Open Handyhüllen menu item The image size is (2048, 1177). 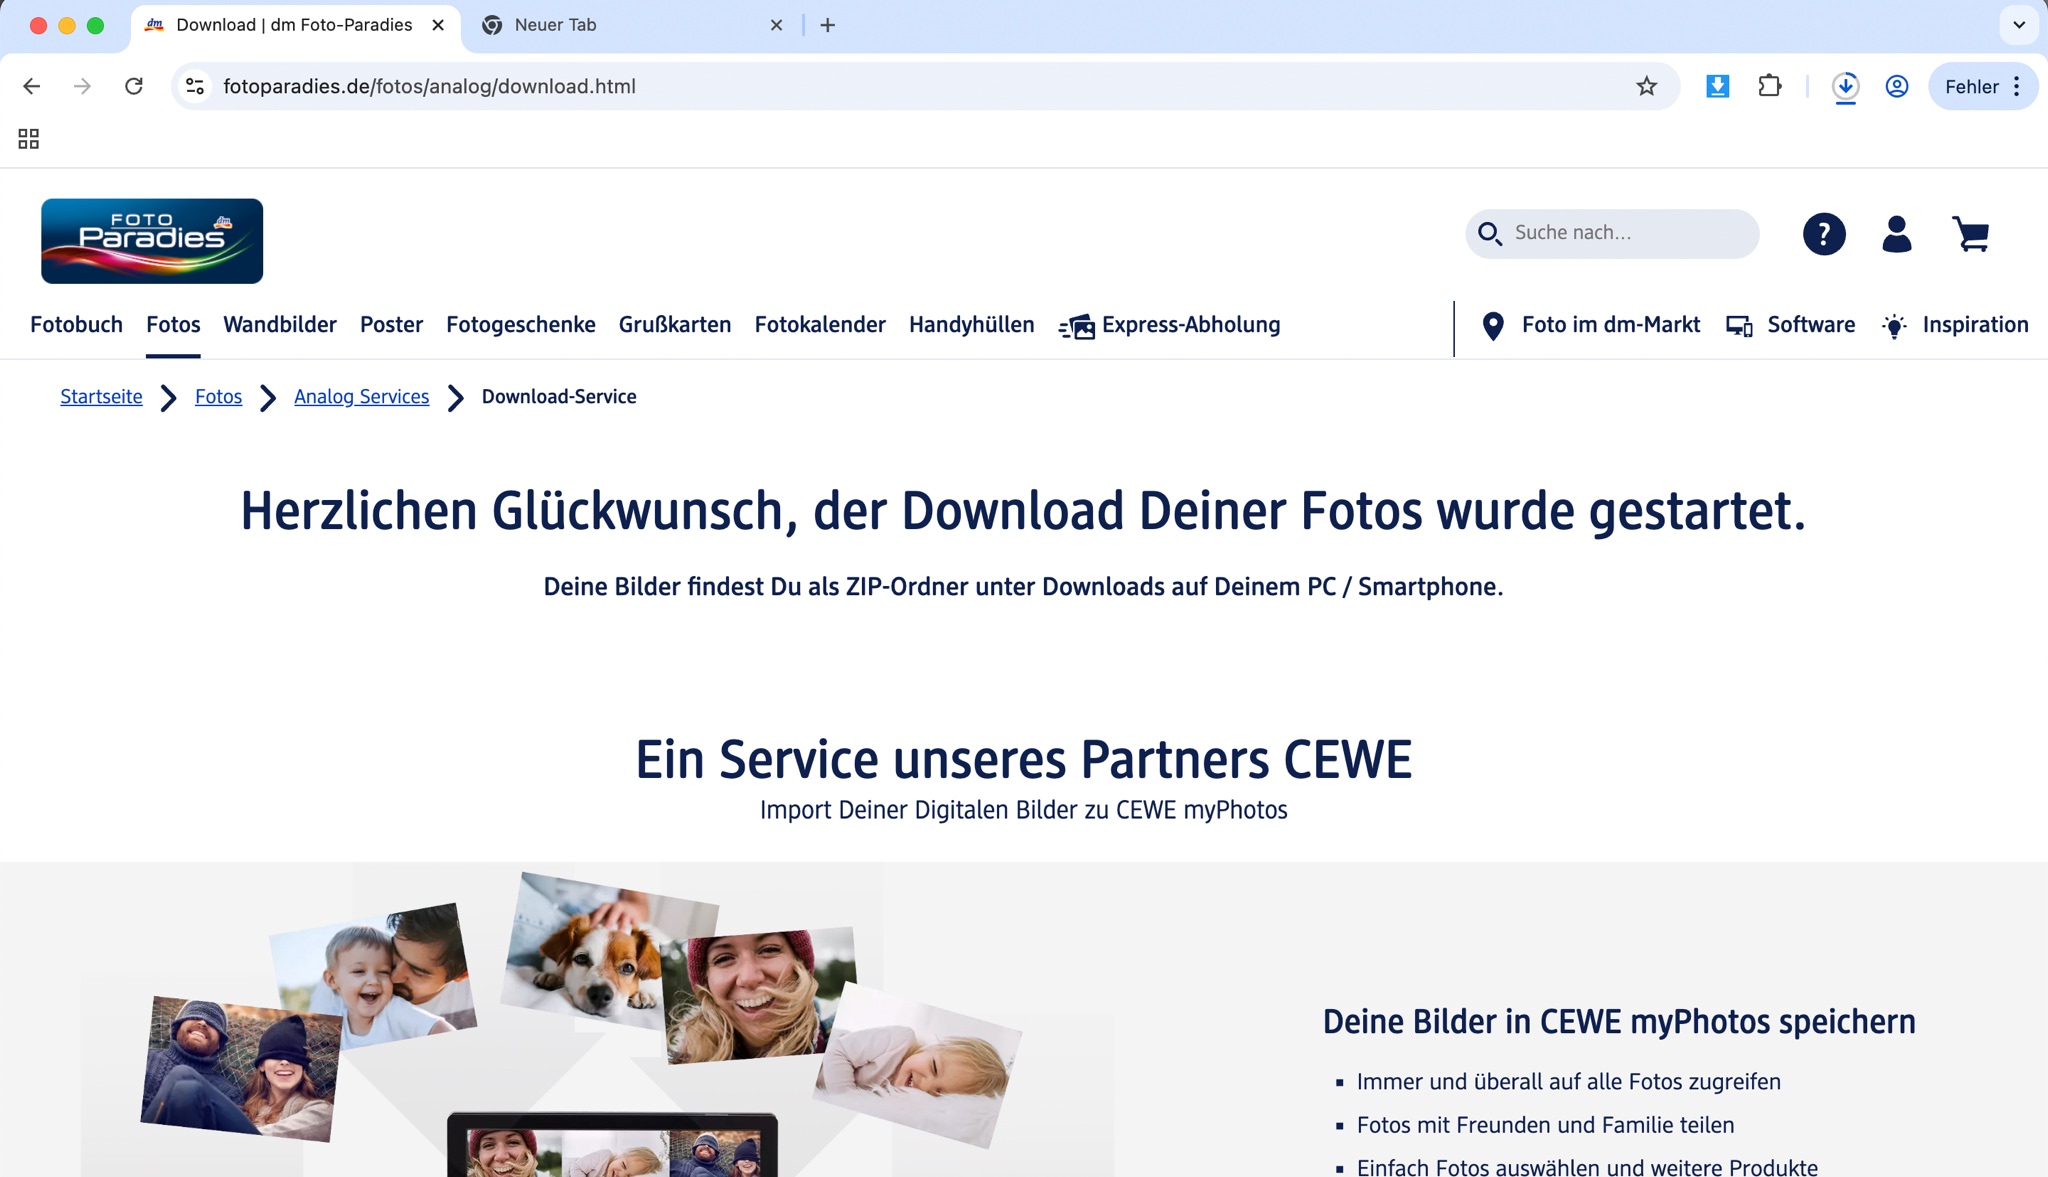pos(971,325)
